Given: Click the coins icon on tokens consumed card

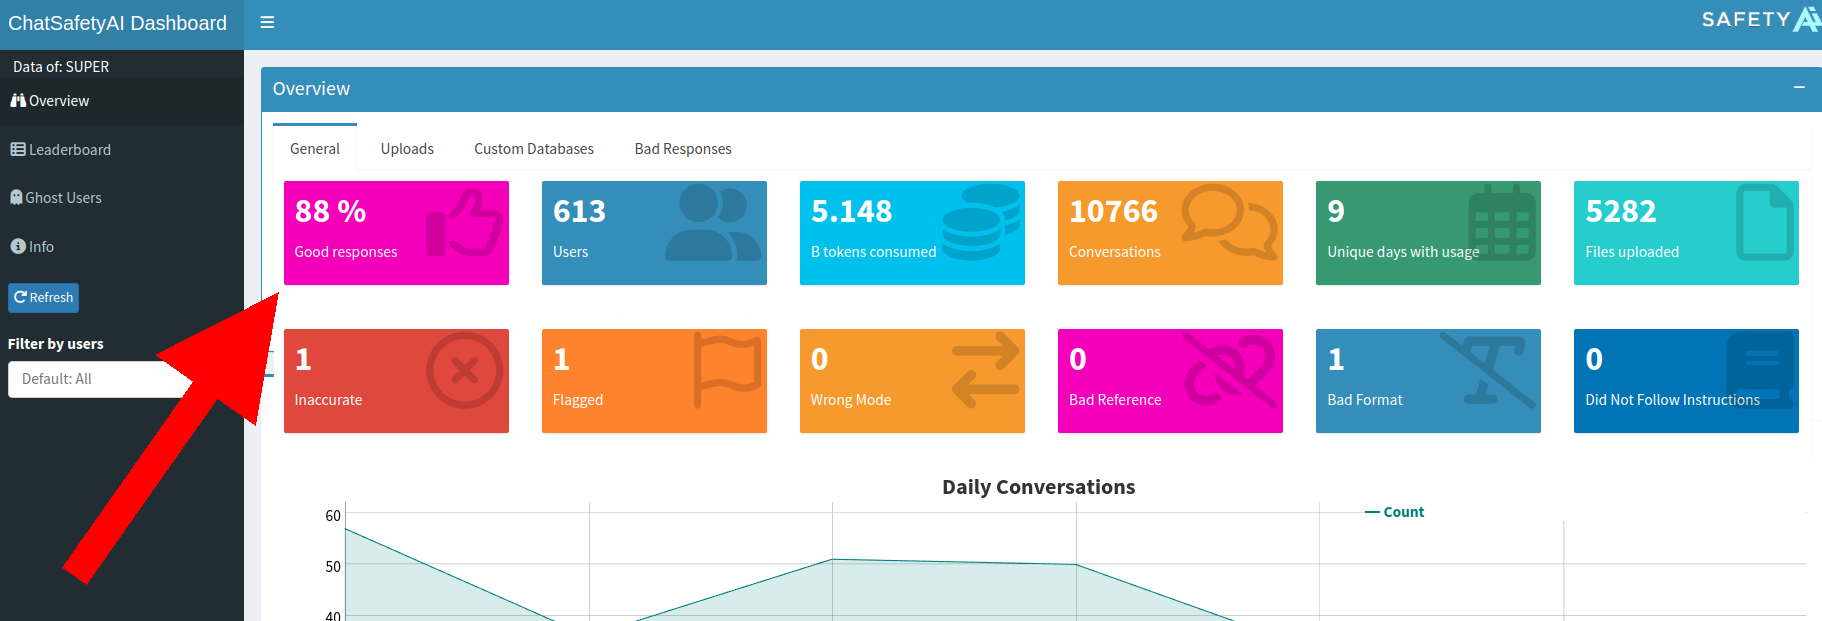Looking at the screenshot, I should pos(980,223).
